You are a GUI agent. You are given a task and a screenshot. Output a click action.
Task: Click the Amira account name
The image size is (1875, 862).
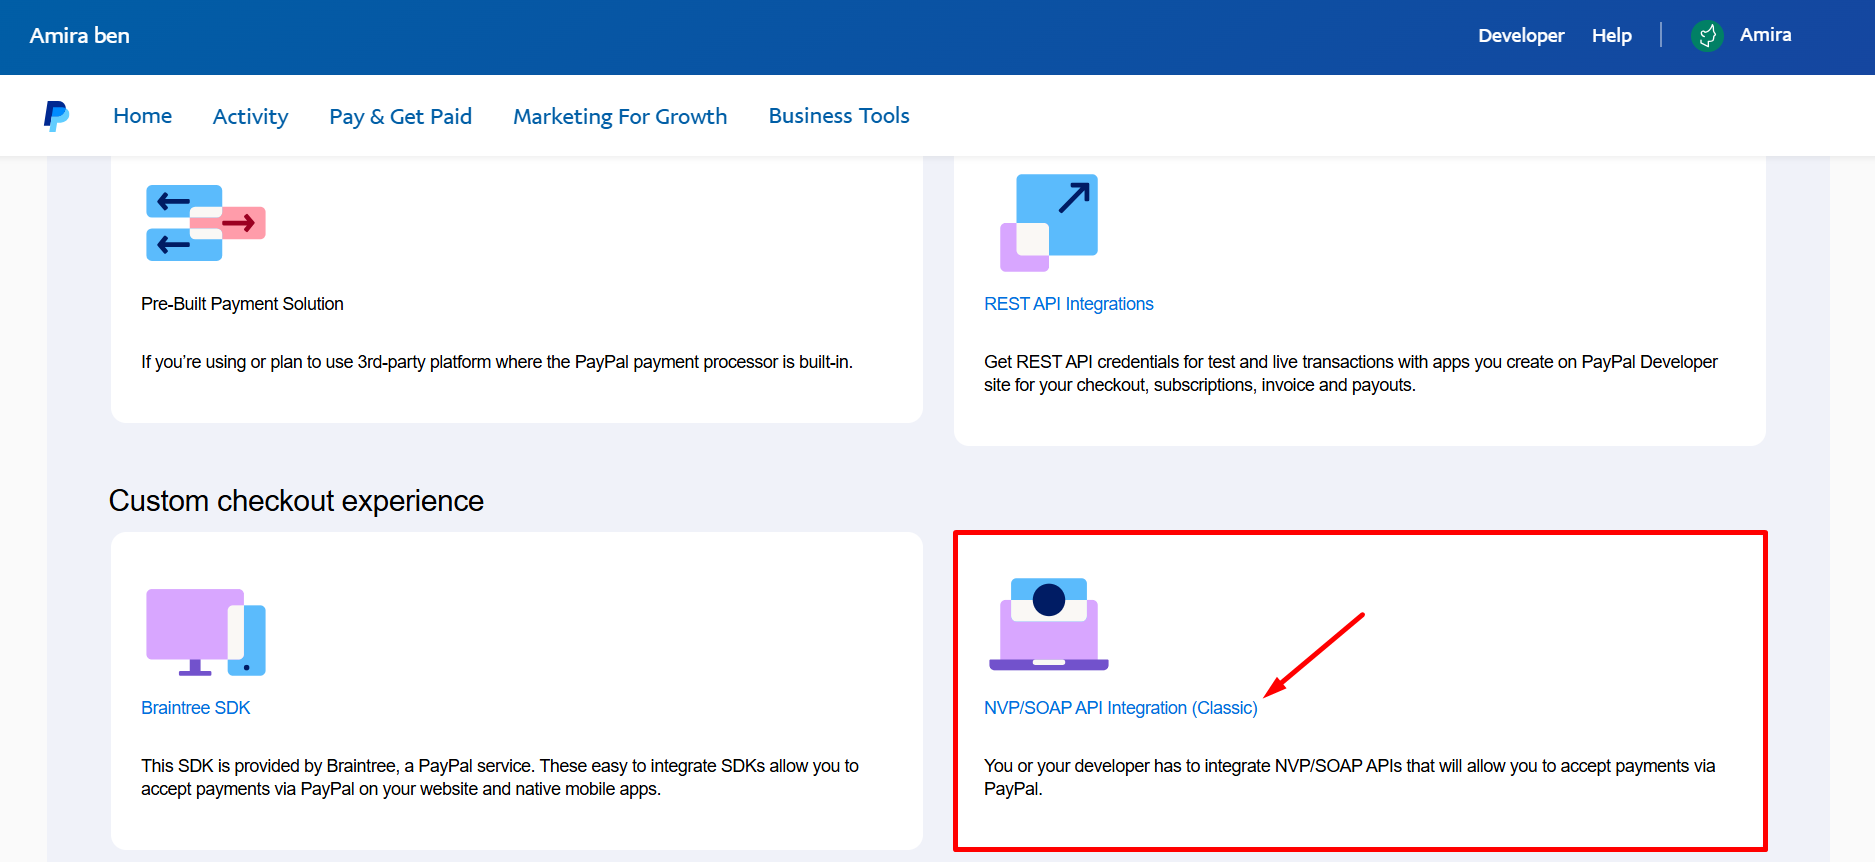point(1766,35)
